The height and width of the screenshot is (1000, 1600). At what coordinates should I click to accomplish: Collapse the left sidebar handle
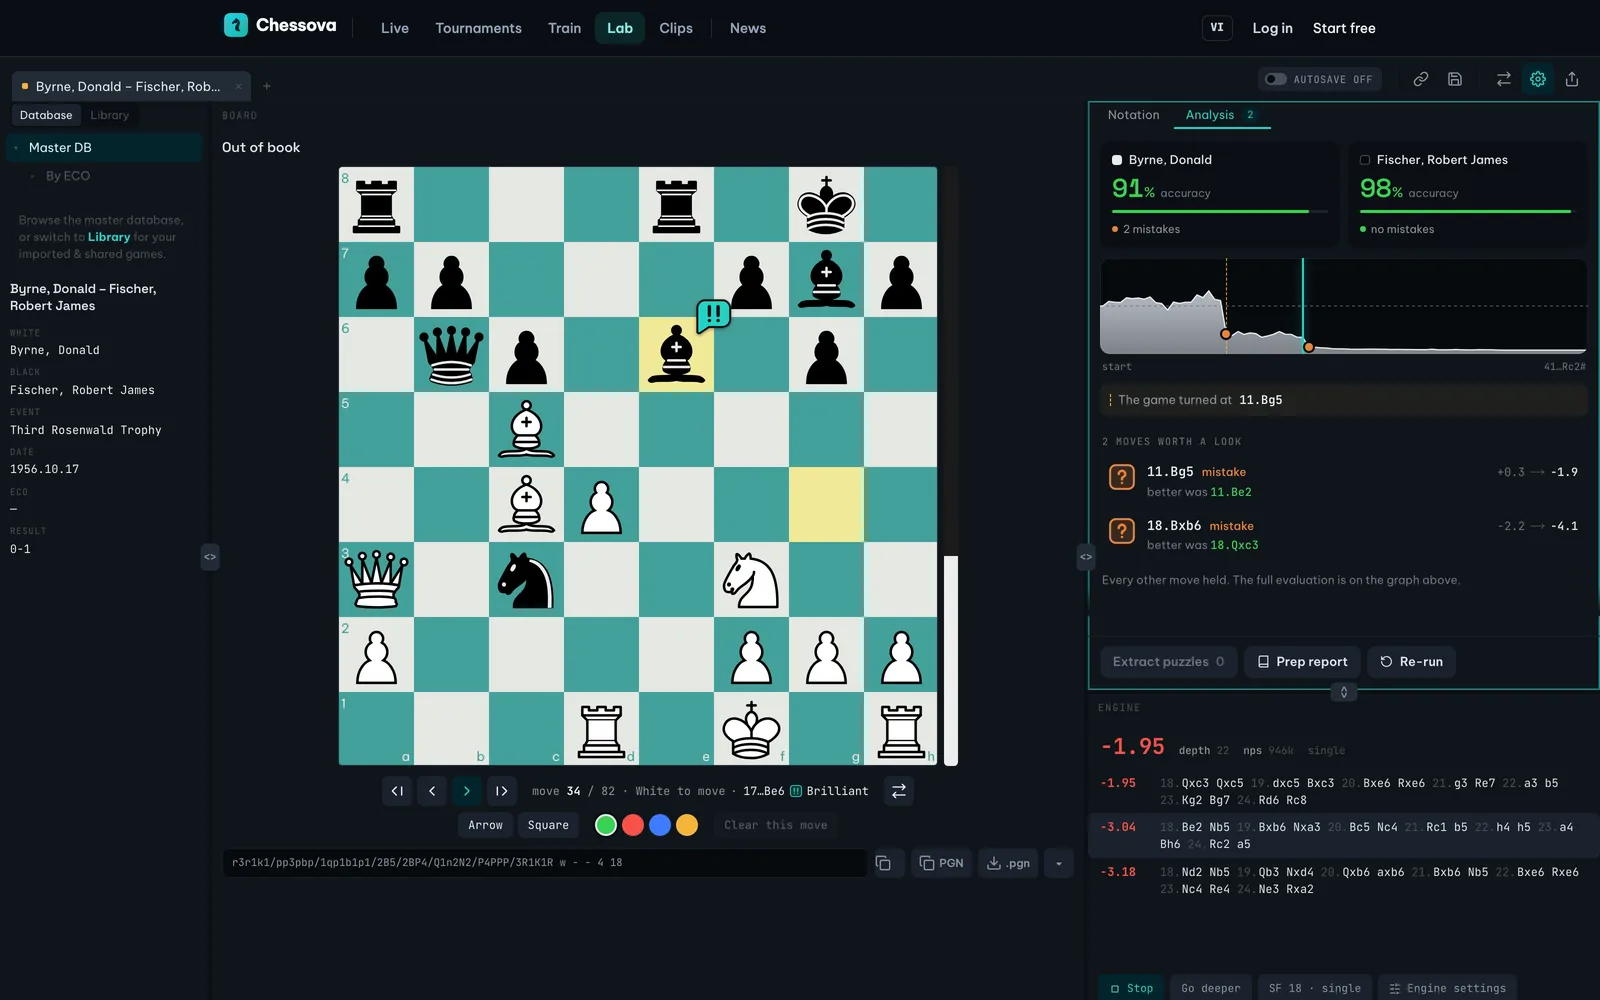point(210,556)
